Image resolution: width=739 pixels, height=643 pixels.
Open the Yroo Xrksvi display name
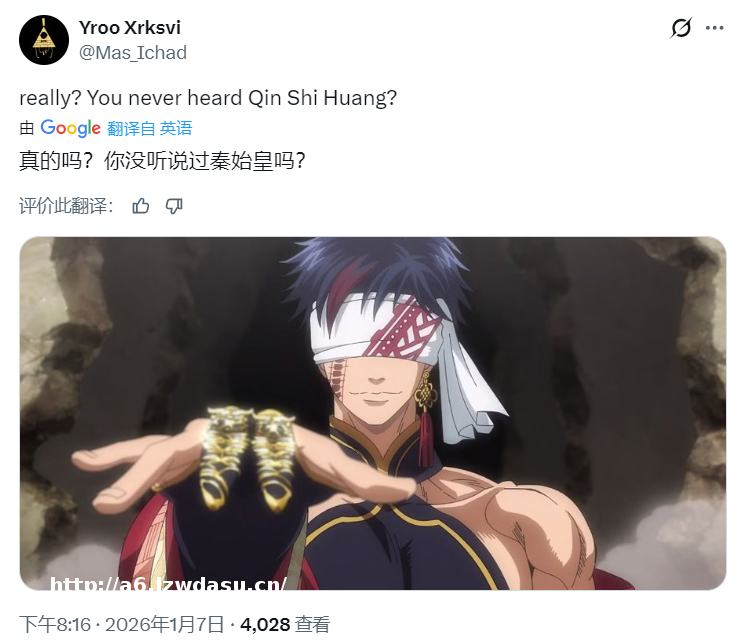[130, 28]
